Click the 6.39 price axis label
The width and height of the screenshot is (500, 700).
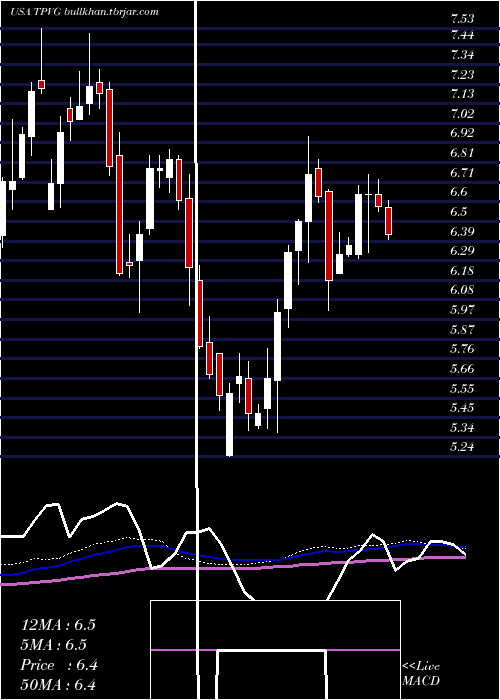click(462, 232)
